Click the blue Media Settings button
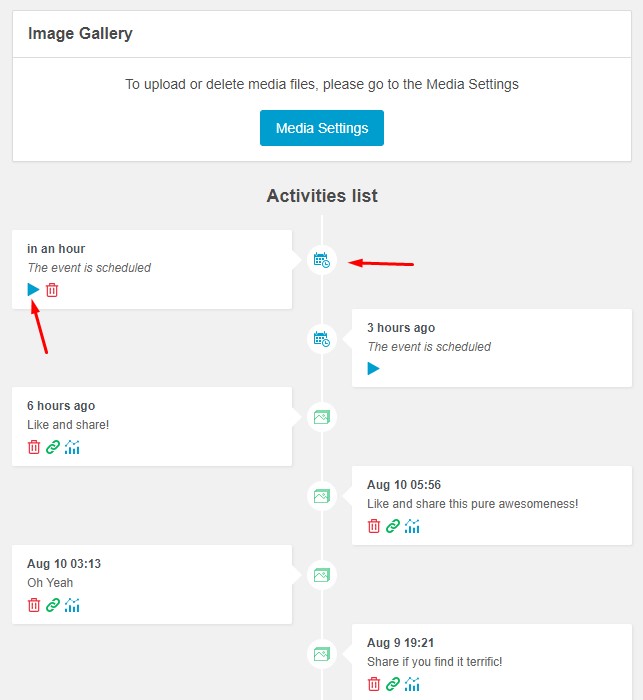Screen dimensions: 643x700 322,128
